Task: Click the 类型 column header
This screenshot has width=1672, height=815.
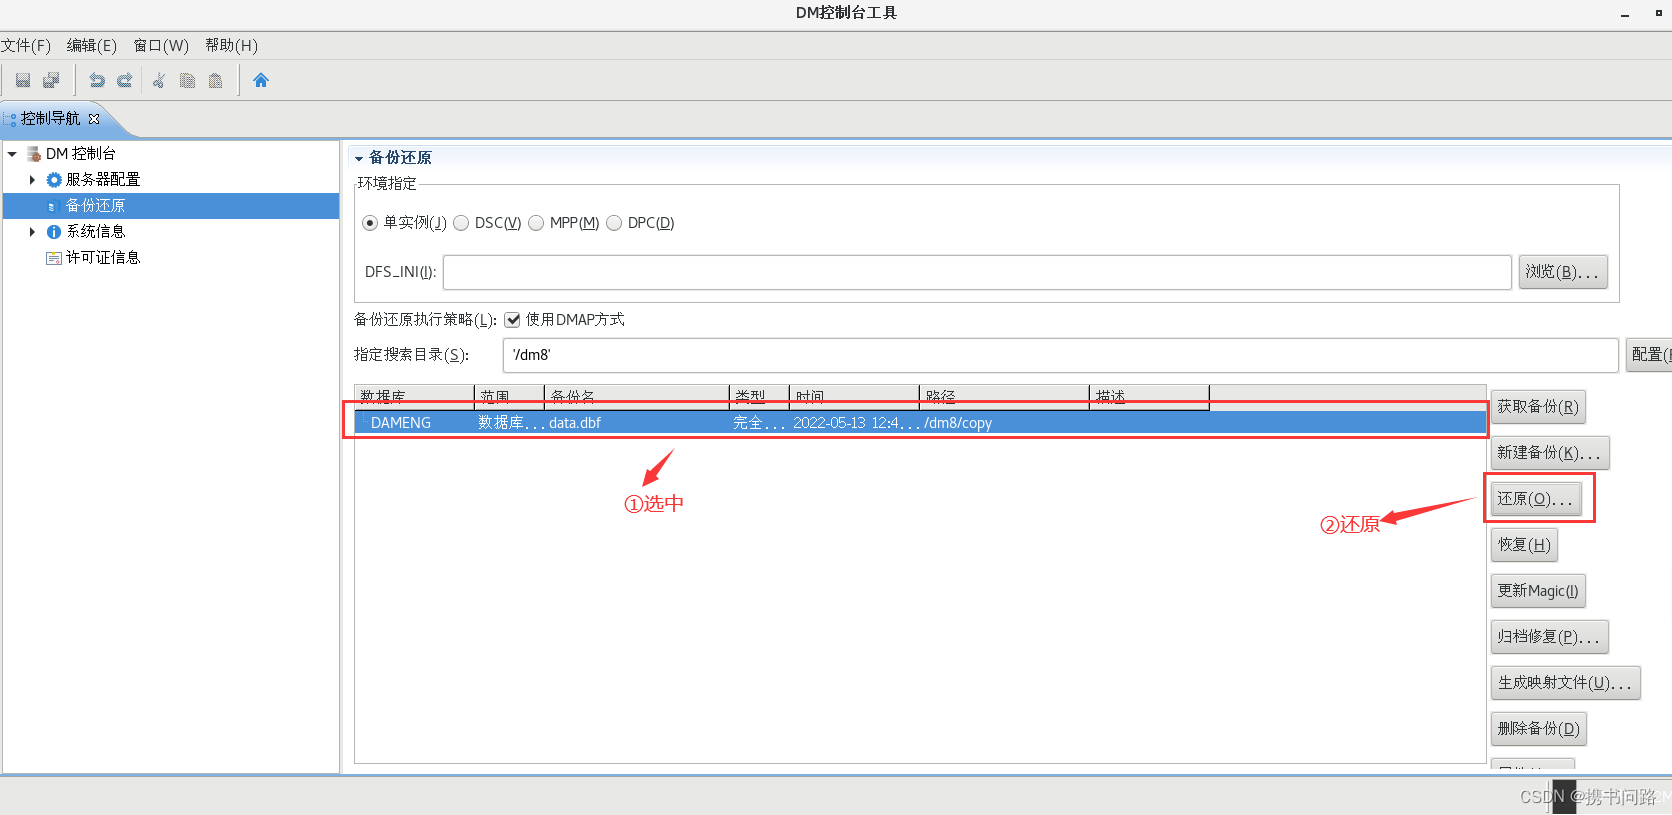Action: pos(759,397)
